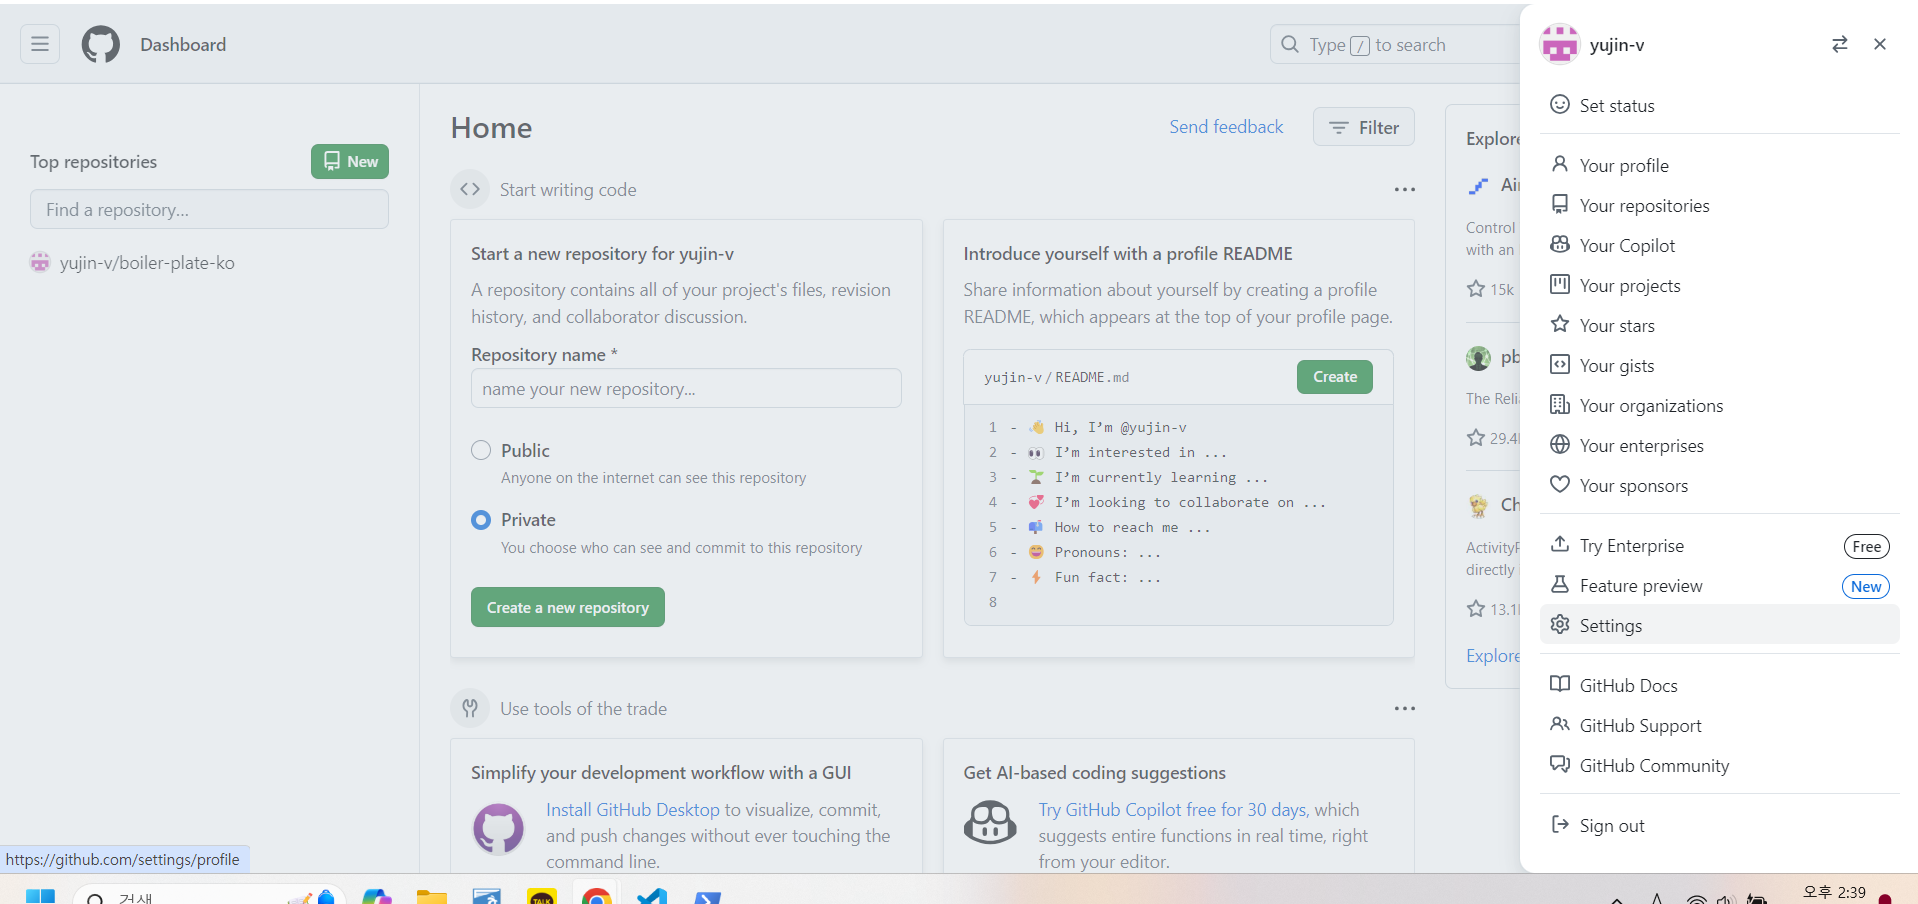Open Your gists

point(1719,365)
